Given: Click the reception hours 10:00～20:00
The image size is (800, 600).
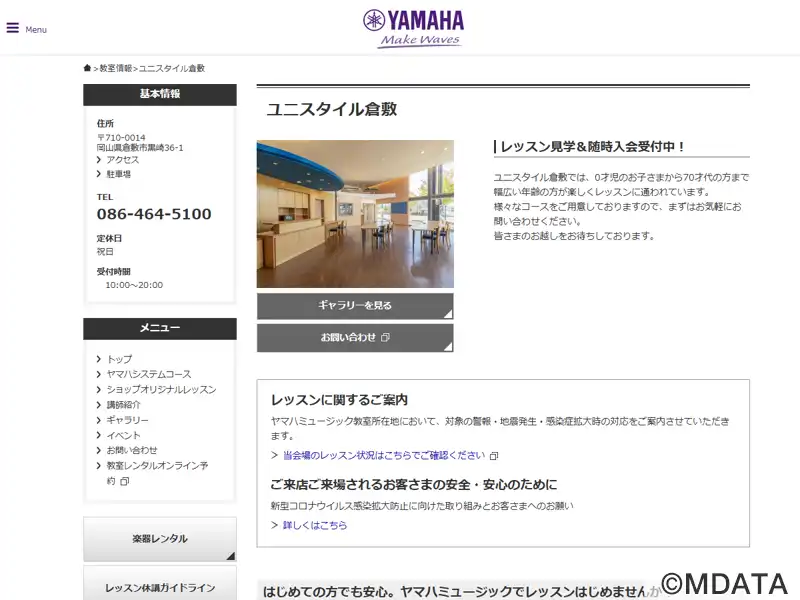Looking at the screenshot, I should pos(134,285).
